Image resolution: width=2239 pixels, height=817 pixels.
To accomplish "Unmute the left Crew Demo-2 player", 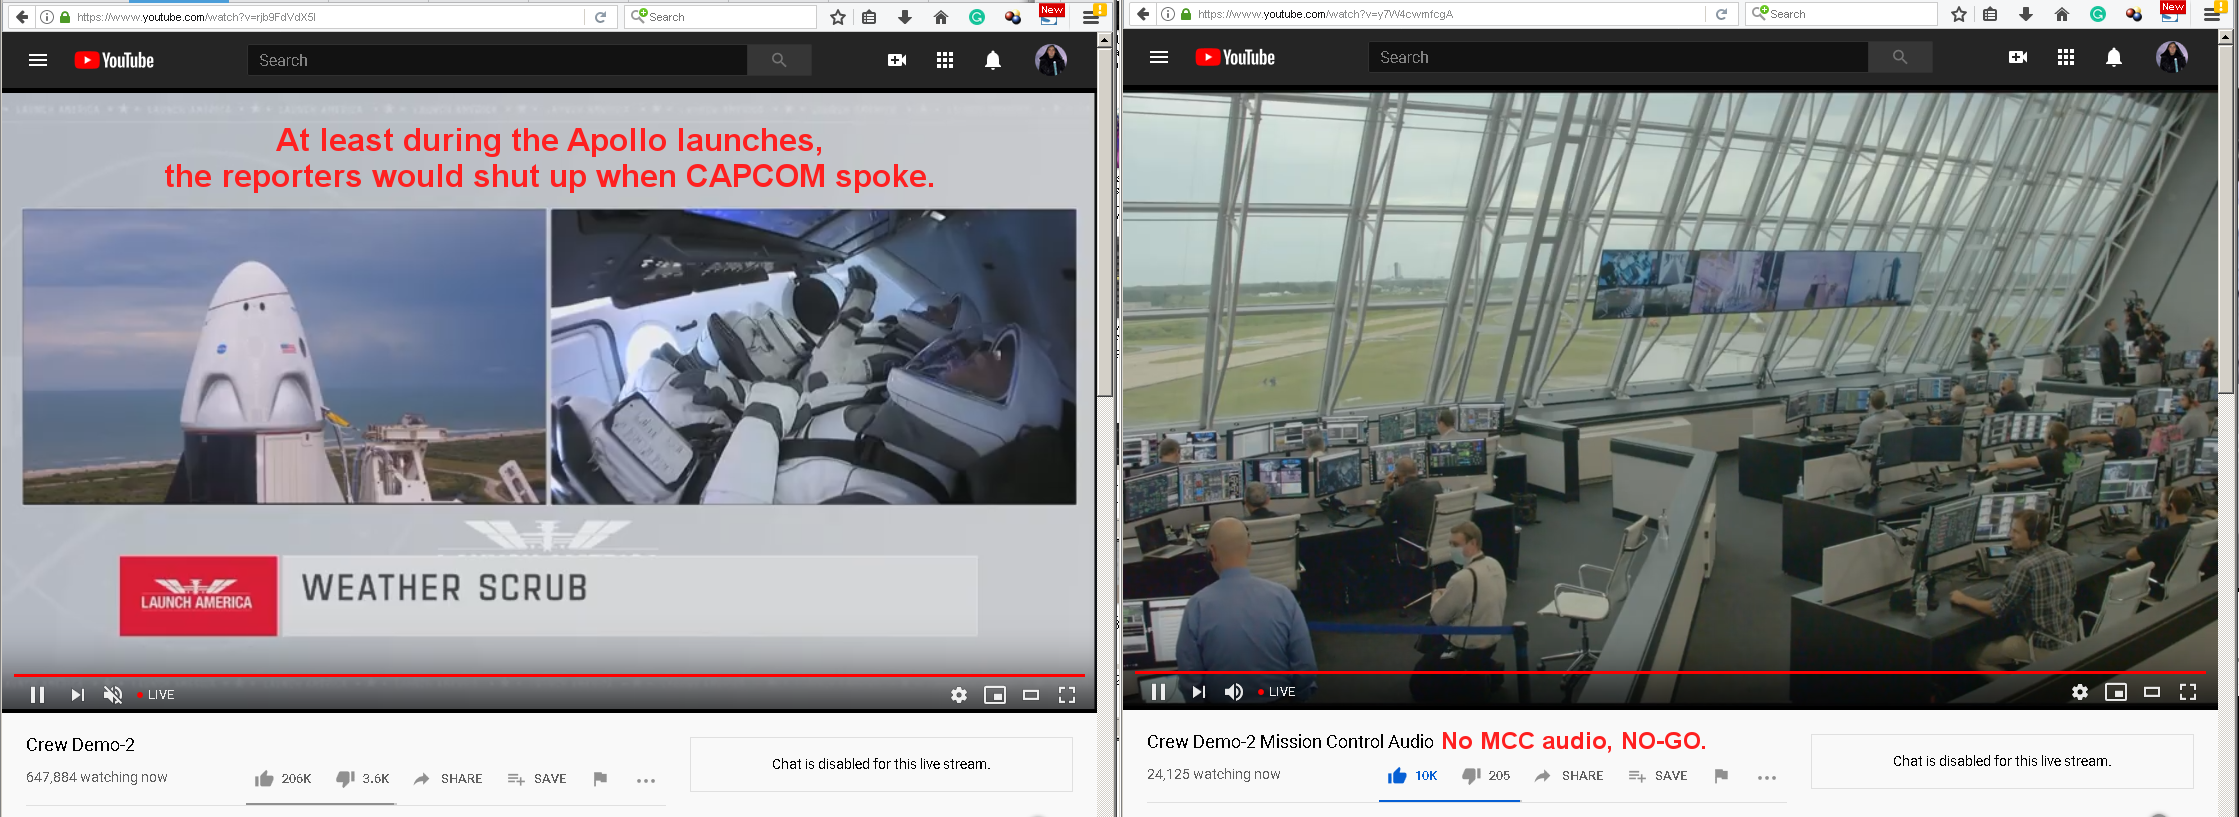I will click(x=113, y=695).
